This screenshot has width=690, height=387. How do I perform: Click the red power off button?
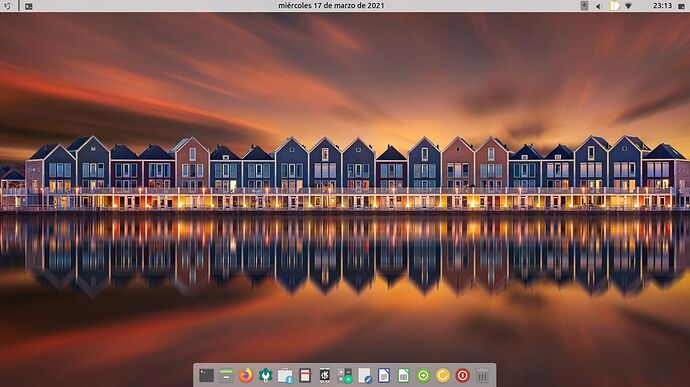coord(462,376)
